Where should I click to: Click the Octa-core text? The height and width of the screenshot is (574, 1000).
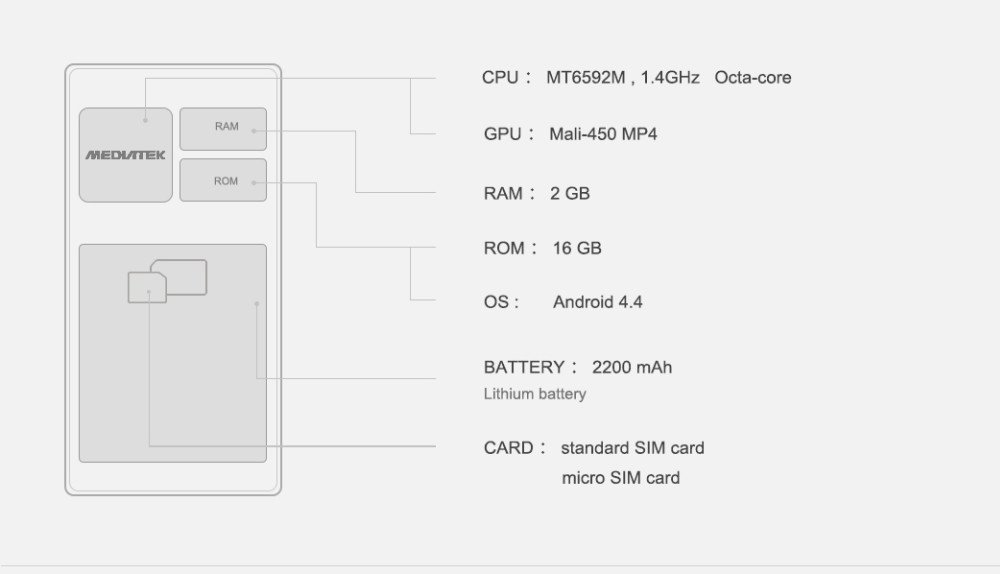(753, 78)
